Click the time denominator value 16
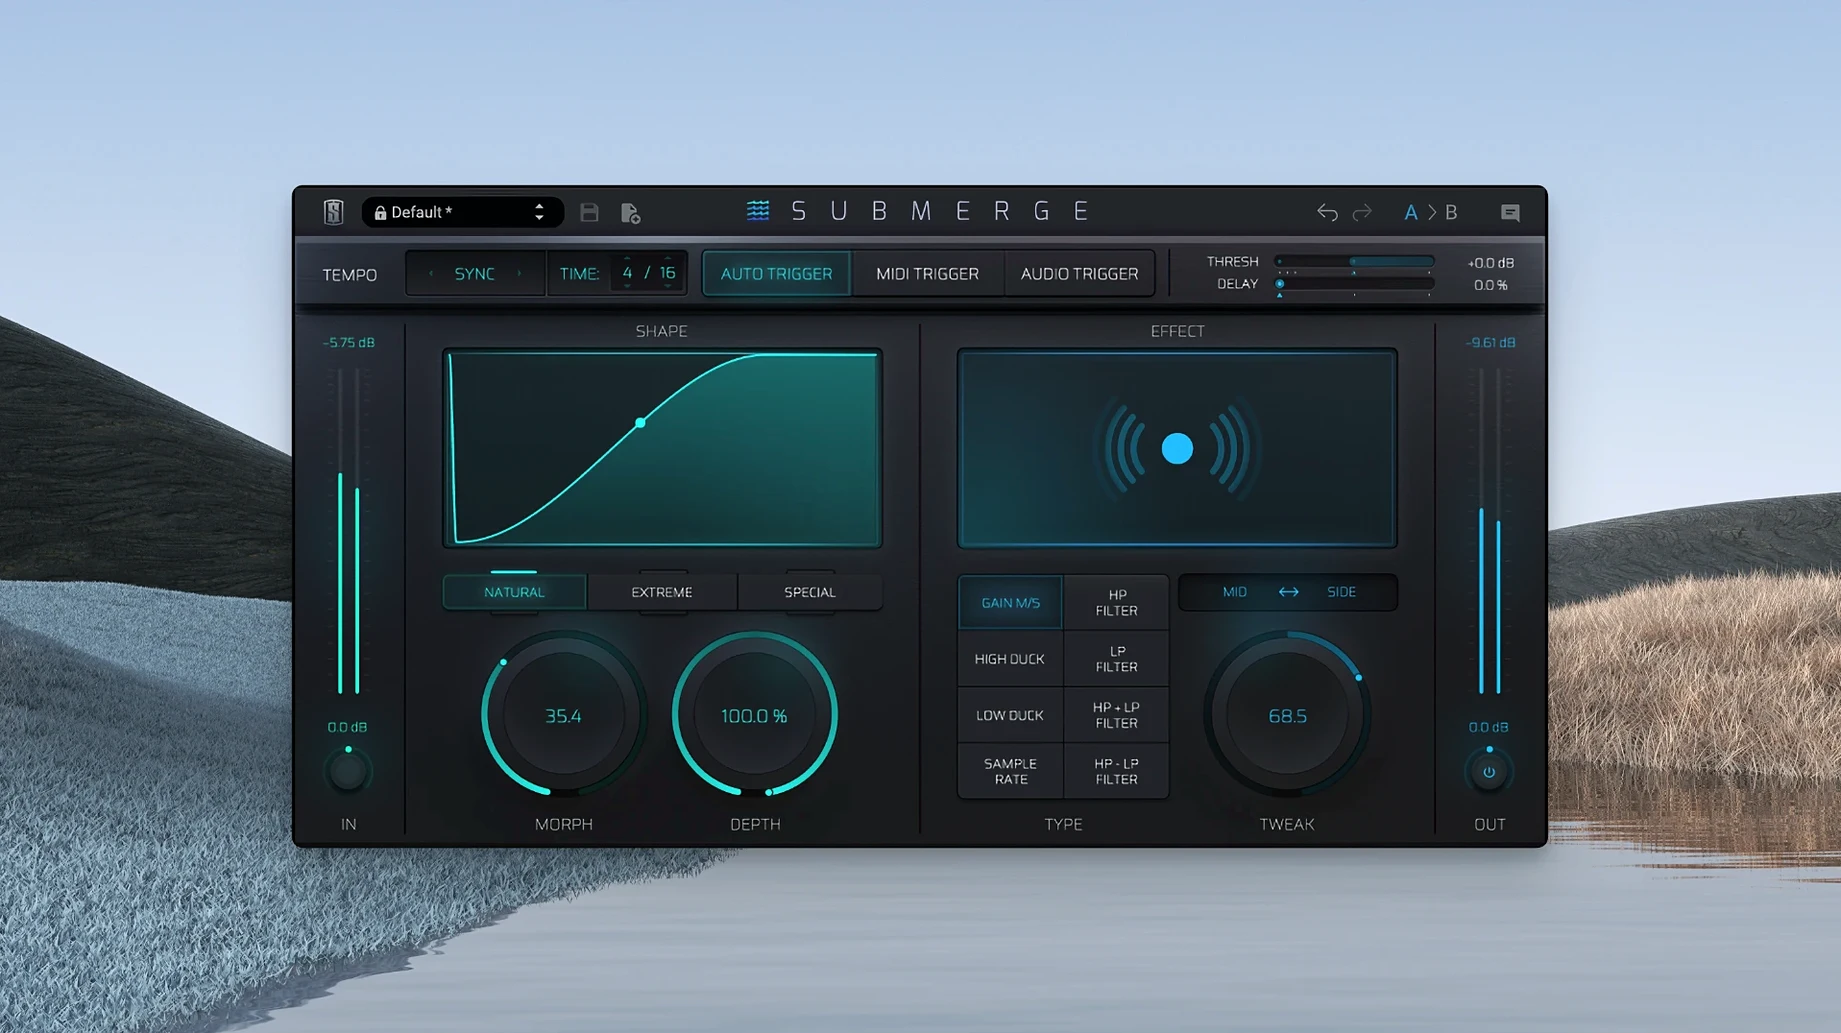This screenshot has width=1841, height=1033. tap(667, 273)
